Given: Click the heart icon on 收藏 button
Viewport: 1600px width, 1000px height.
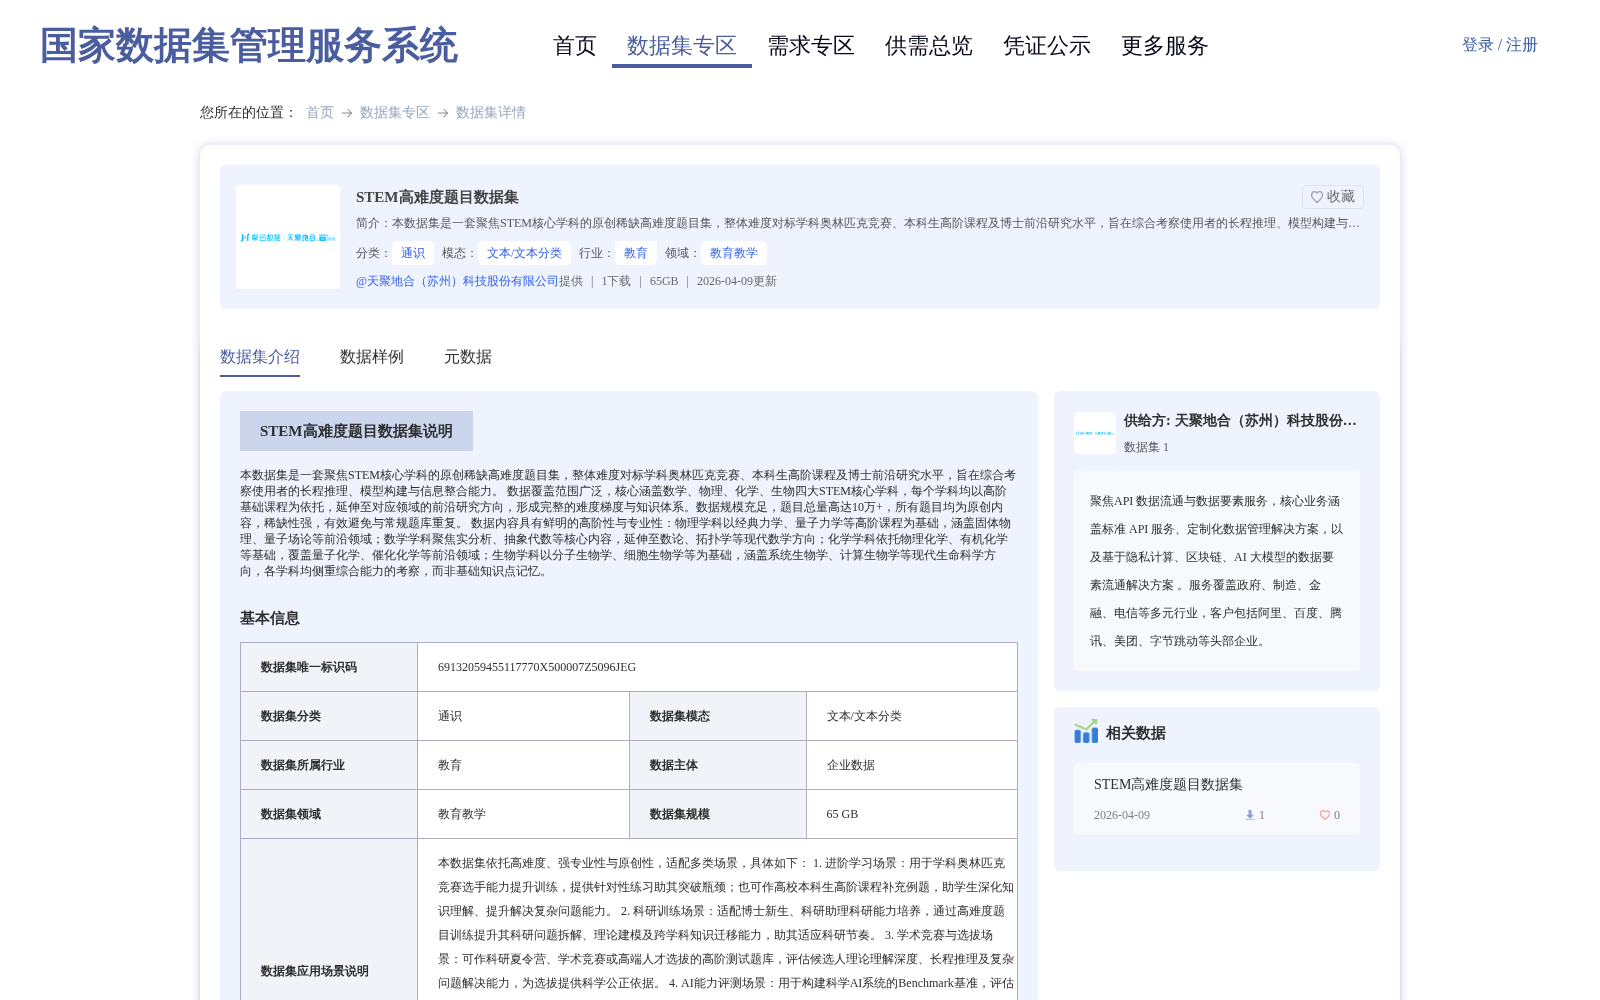Looking at the screenshot, I should tap(1317, 197).
